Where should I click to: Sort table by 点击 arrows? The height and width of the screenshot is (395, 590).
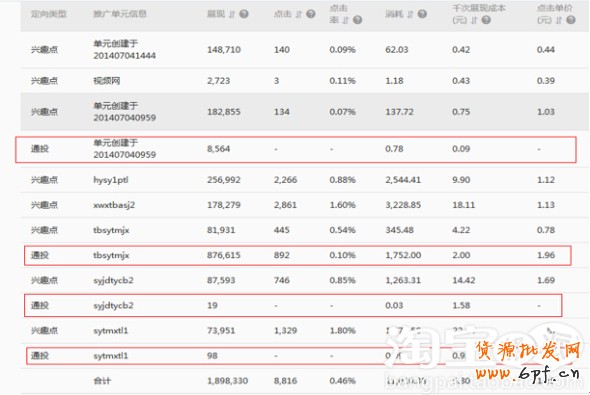pos(298,14)
